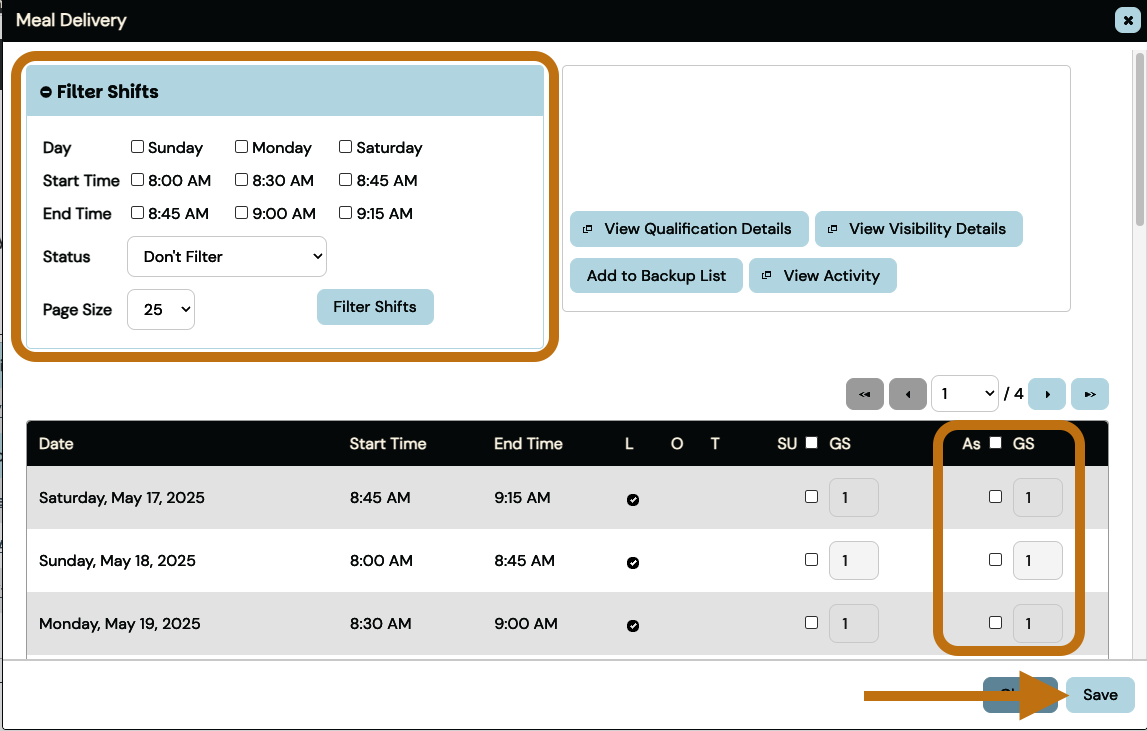Open the Page Size dropdown
Screen dimensions: 1147x731
point(161,310)
